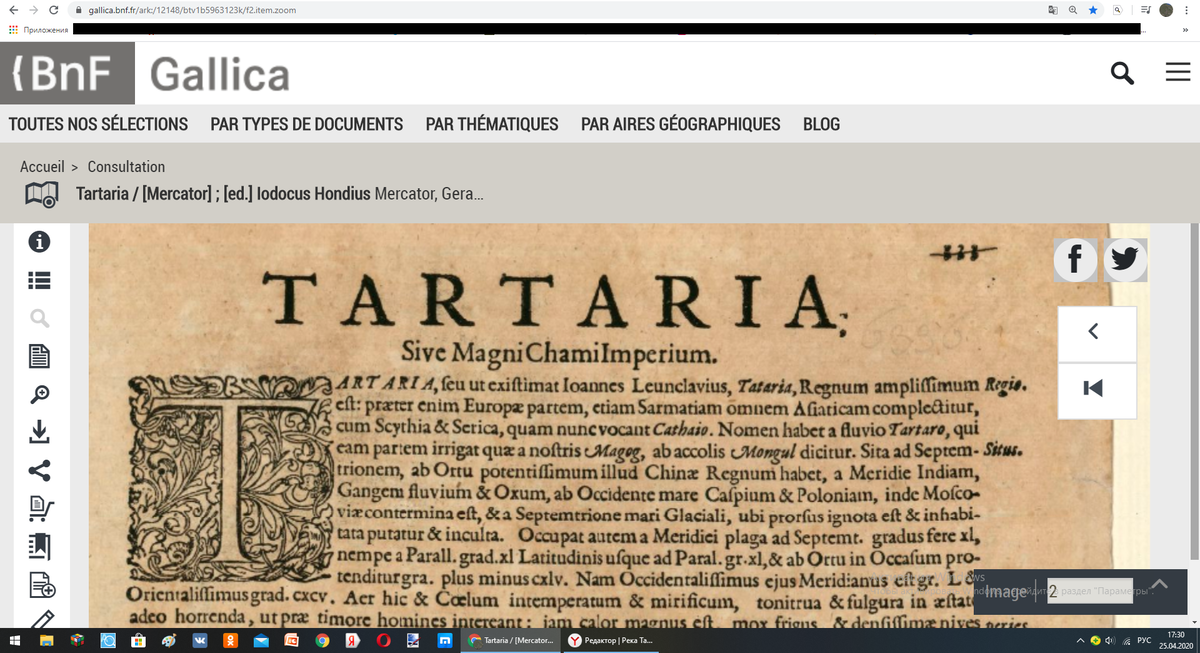Open the Chrome zoom indicator icon
This screenshot has height=653, width=1200.
coord(1072,9)
